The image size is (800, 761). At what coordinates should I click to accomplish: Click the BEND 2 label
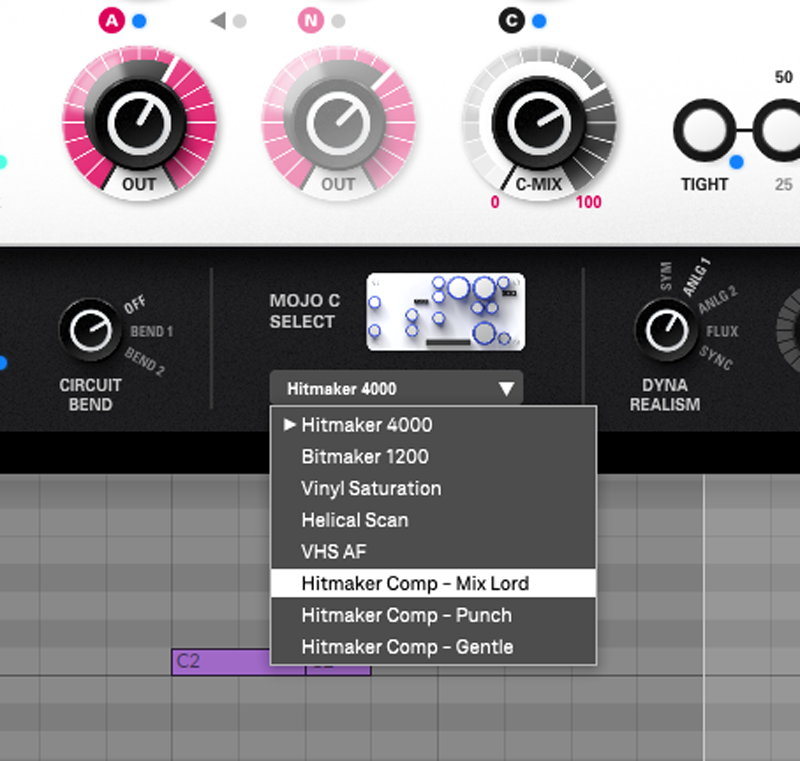[x=145, y=361]
